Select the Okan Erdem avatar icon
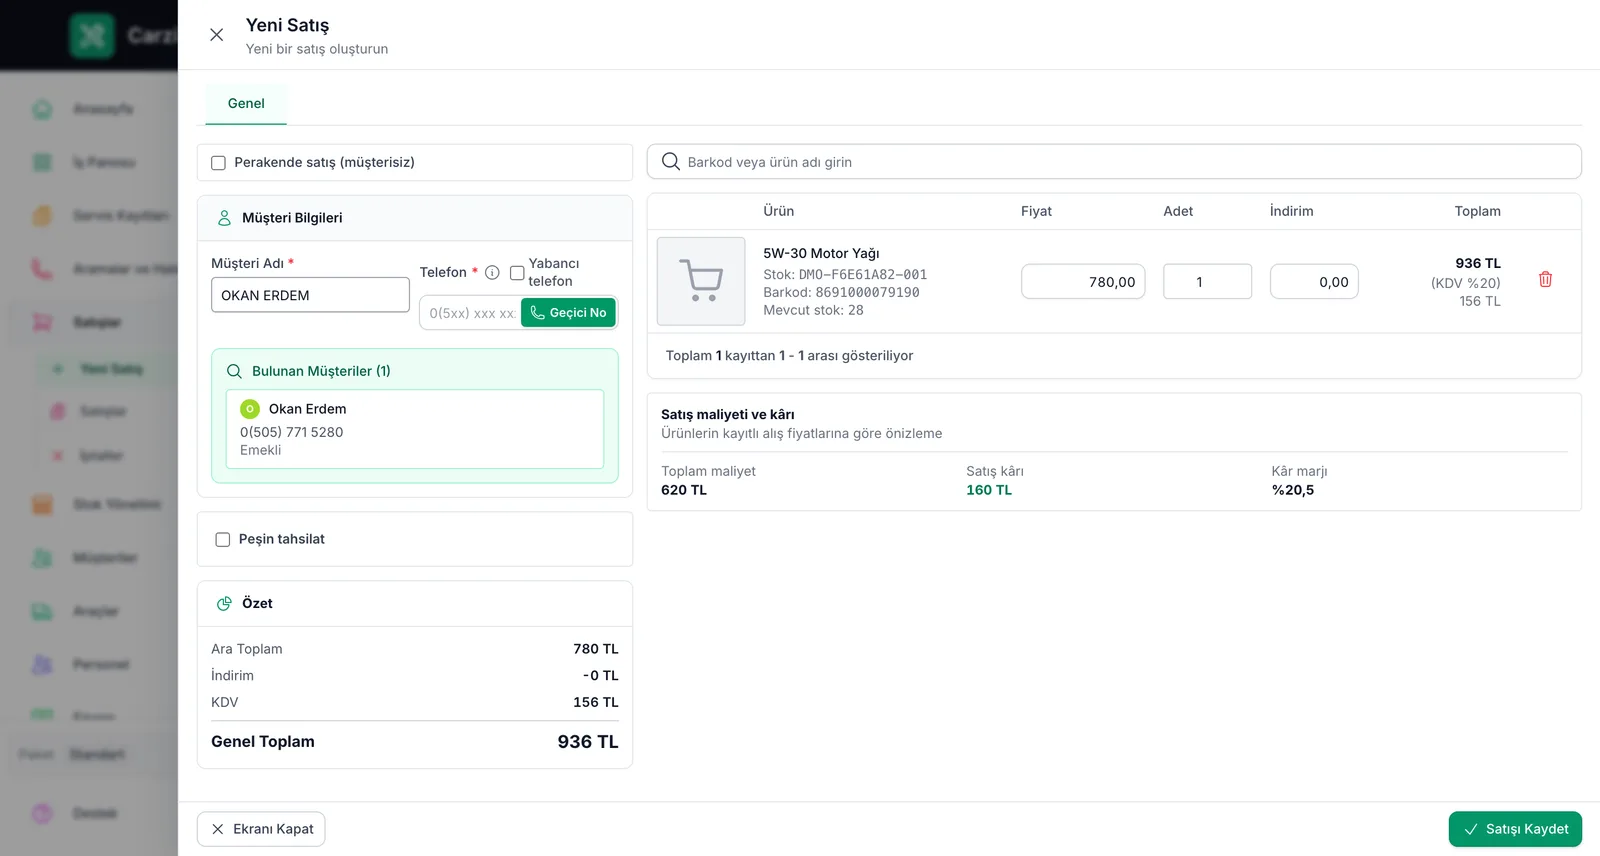 coord(250,409)
